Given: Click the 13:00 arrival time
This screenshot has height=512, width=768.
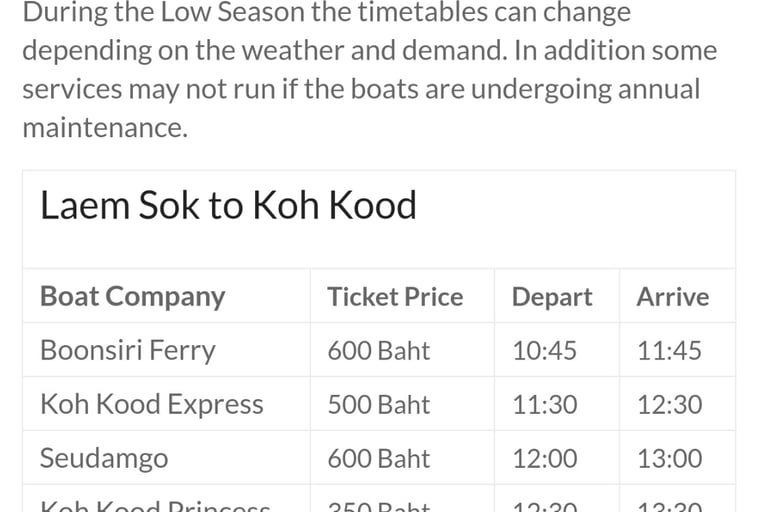Looking at the screenshot, I should [x=669, y=459].
